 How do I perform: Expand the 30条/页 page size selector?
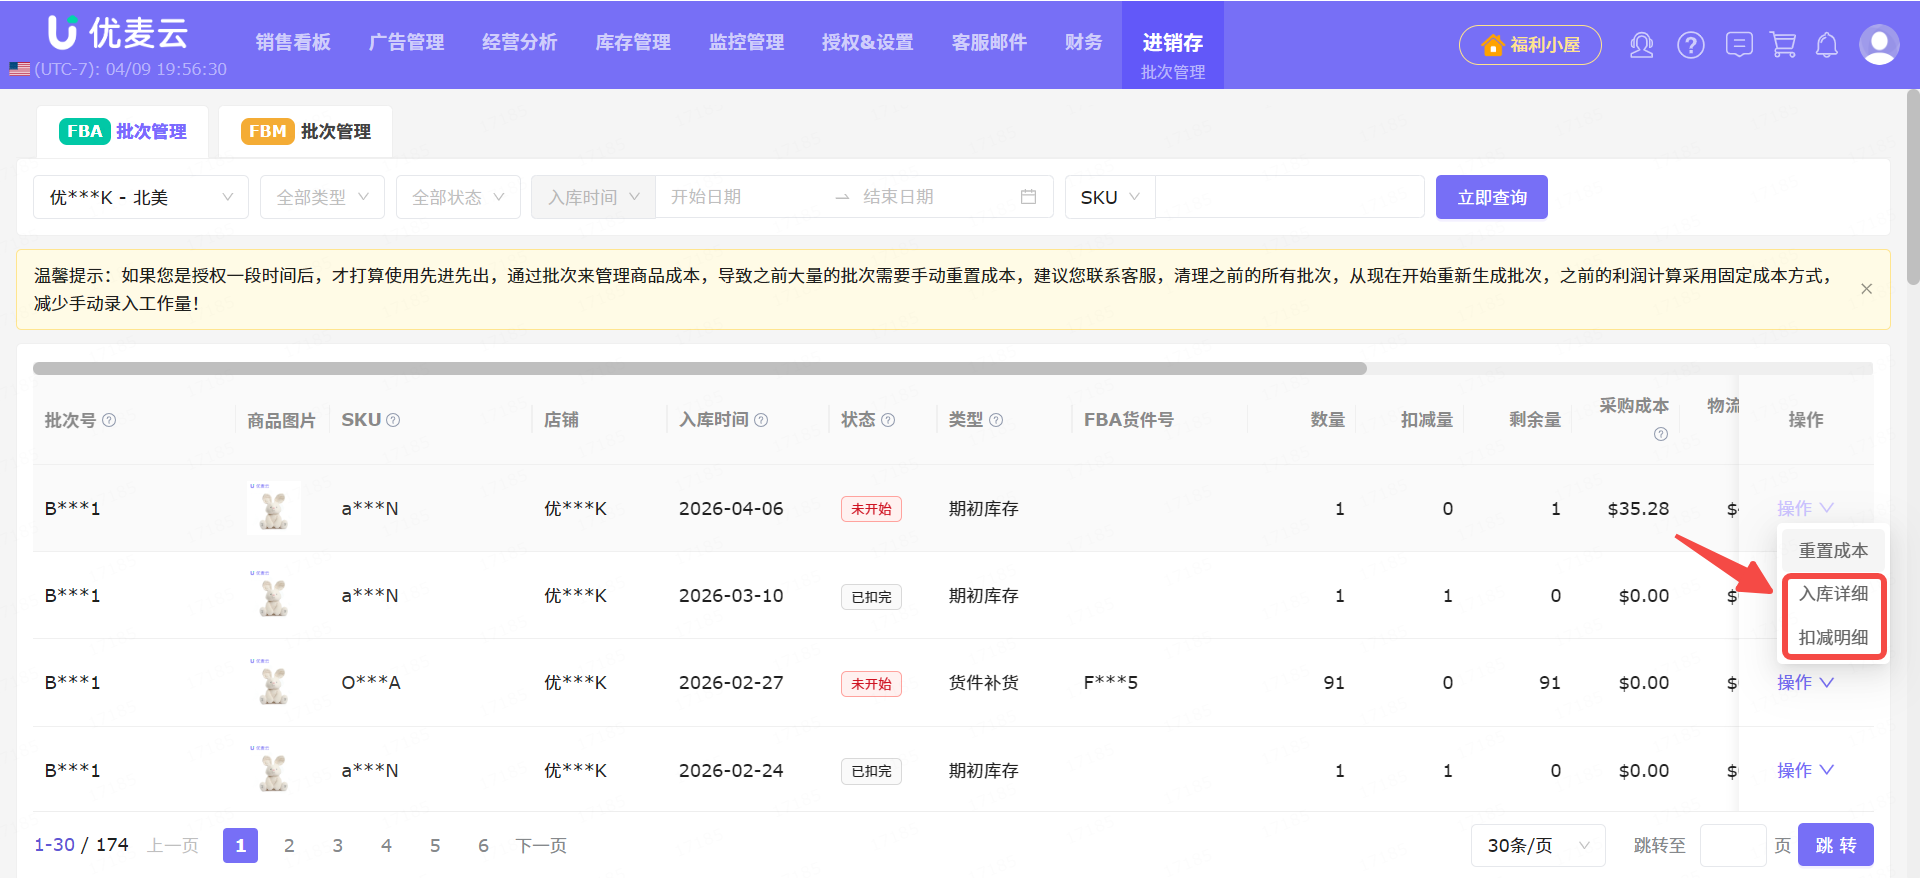click(x=1537, y=845)
